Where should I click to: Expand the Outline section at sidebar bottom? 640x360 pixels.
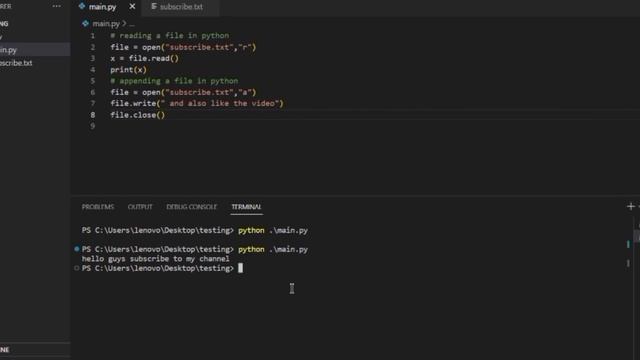pos(35,350)
